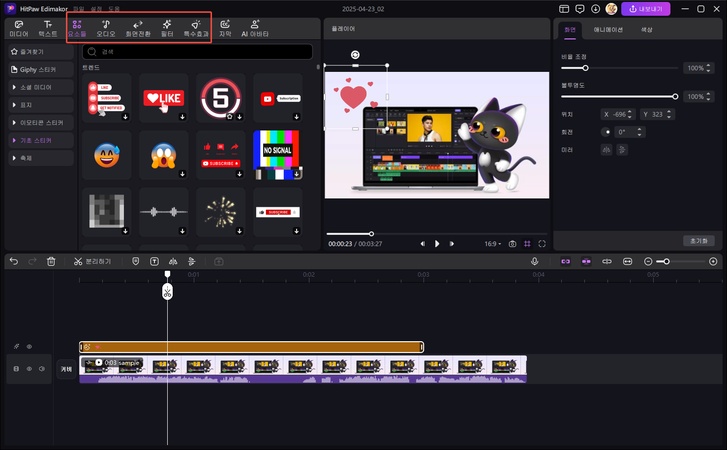Click the text T icon in timeline toolbar

[x=154, y=261]
